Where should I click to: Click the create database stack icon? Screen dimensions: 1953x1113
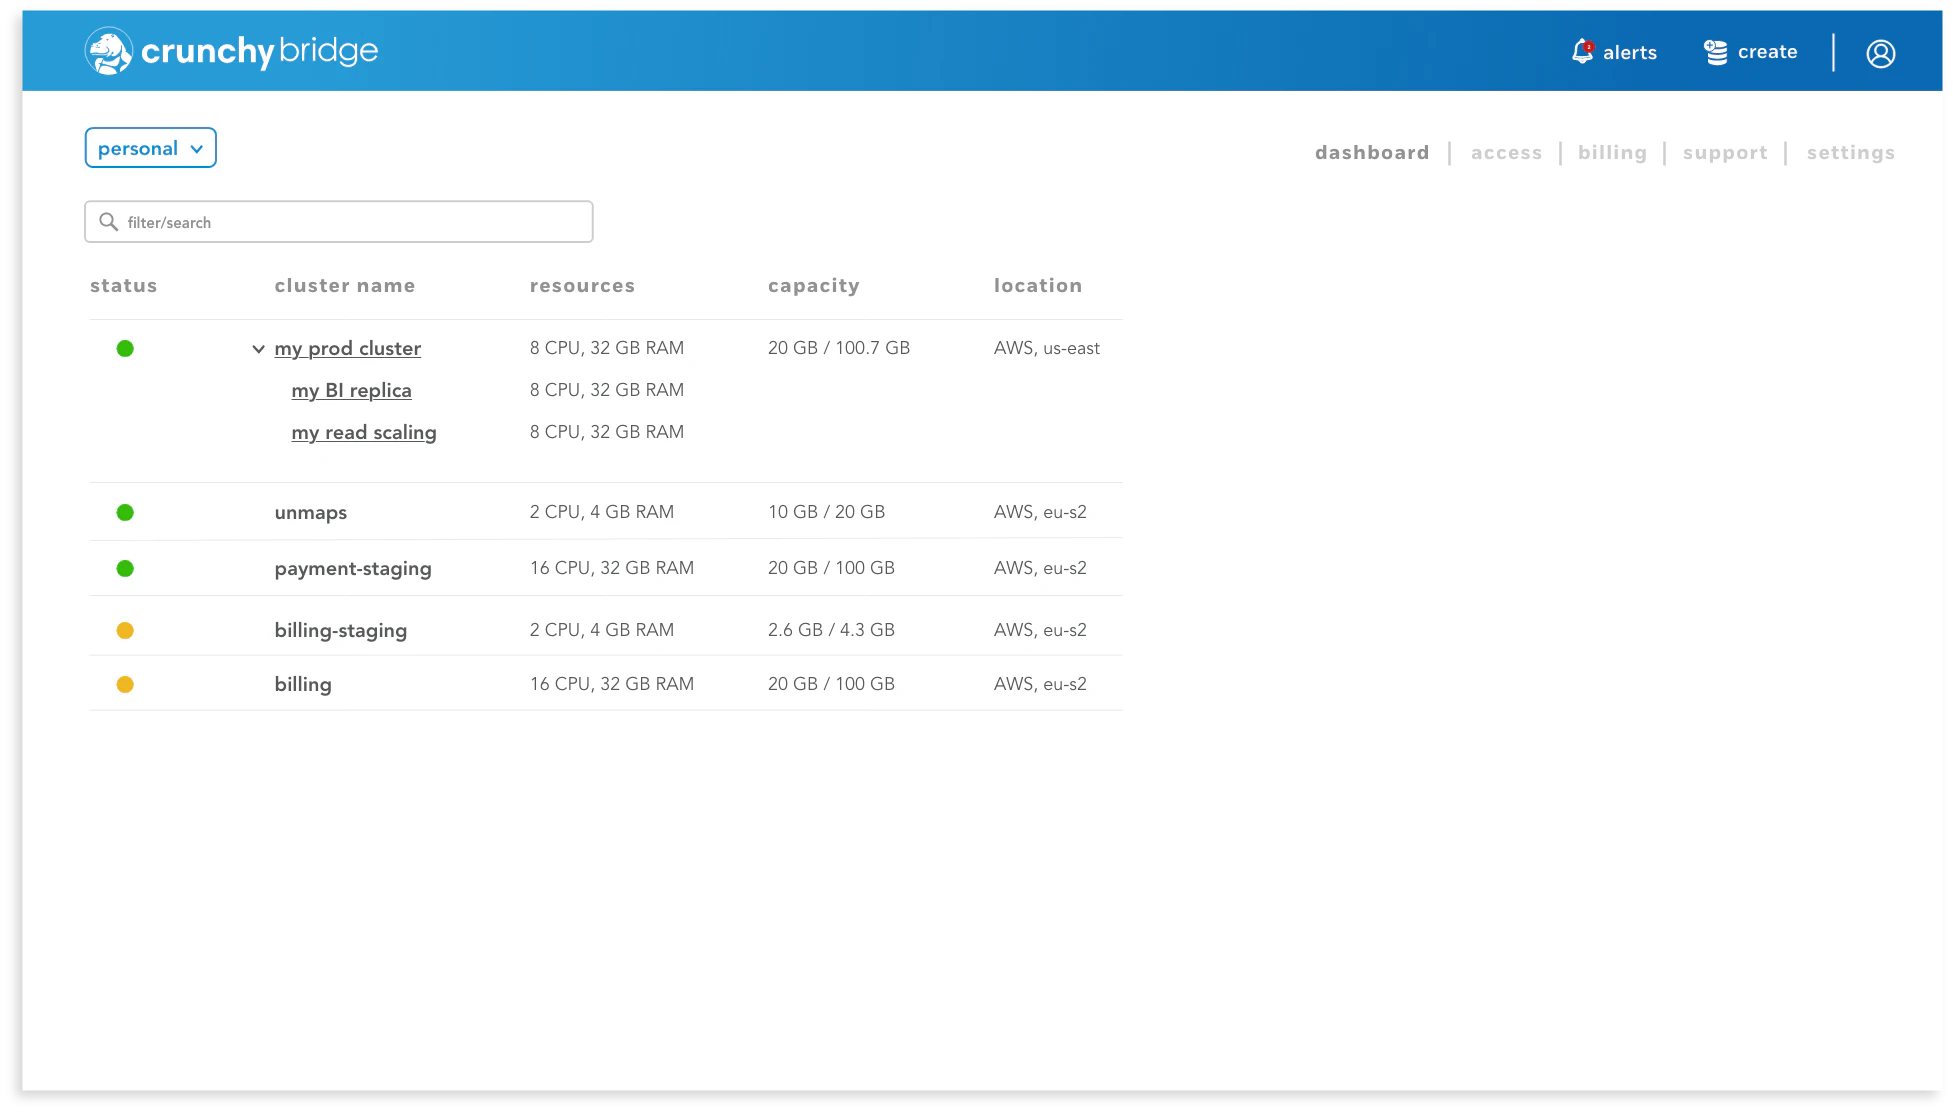(1716, 52)
